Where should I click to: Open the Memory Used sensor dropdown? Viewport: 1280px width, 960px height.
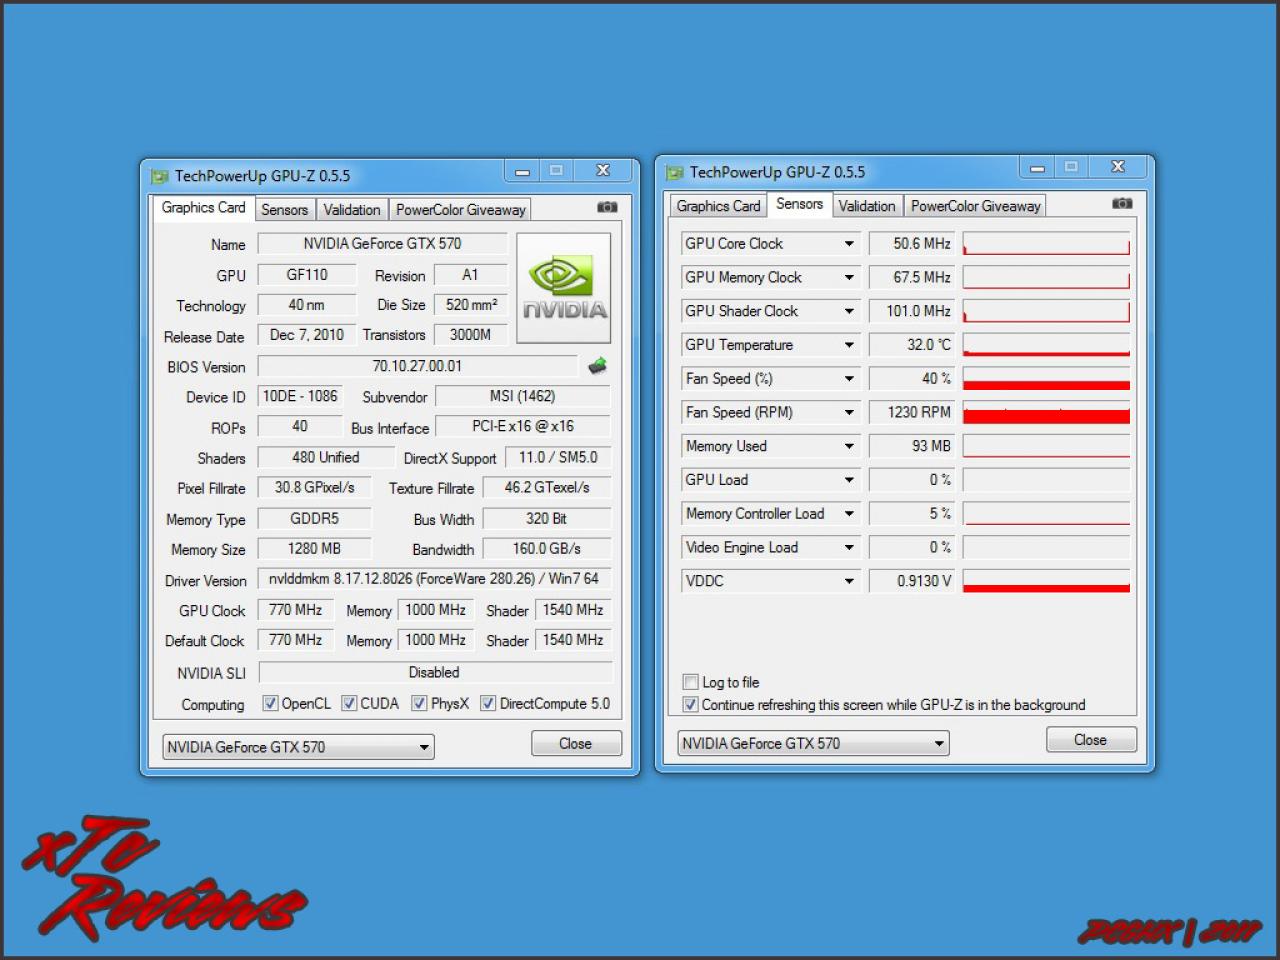tap(849, 446)
